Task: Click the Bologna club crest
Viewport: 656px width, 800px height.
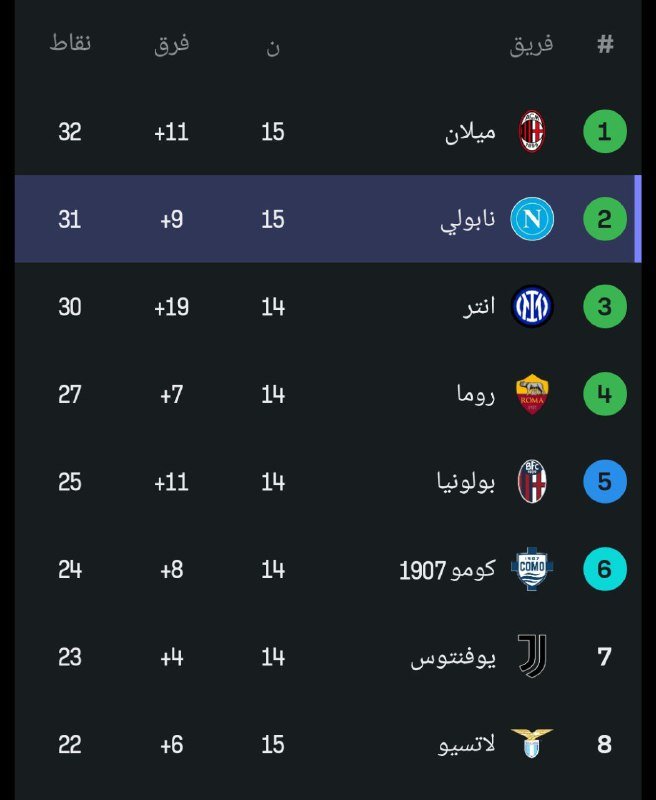Action: coord(532,482)
